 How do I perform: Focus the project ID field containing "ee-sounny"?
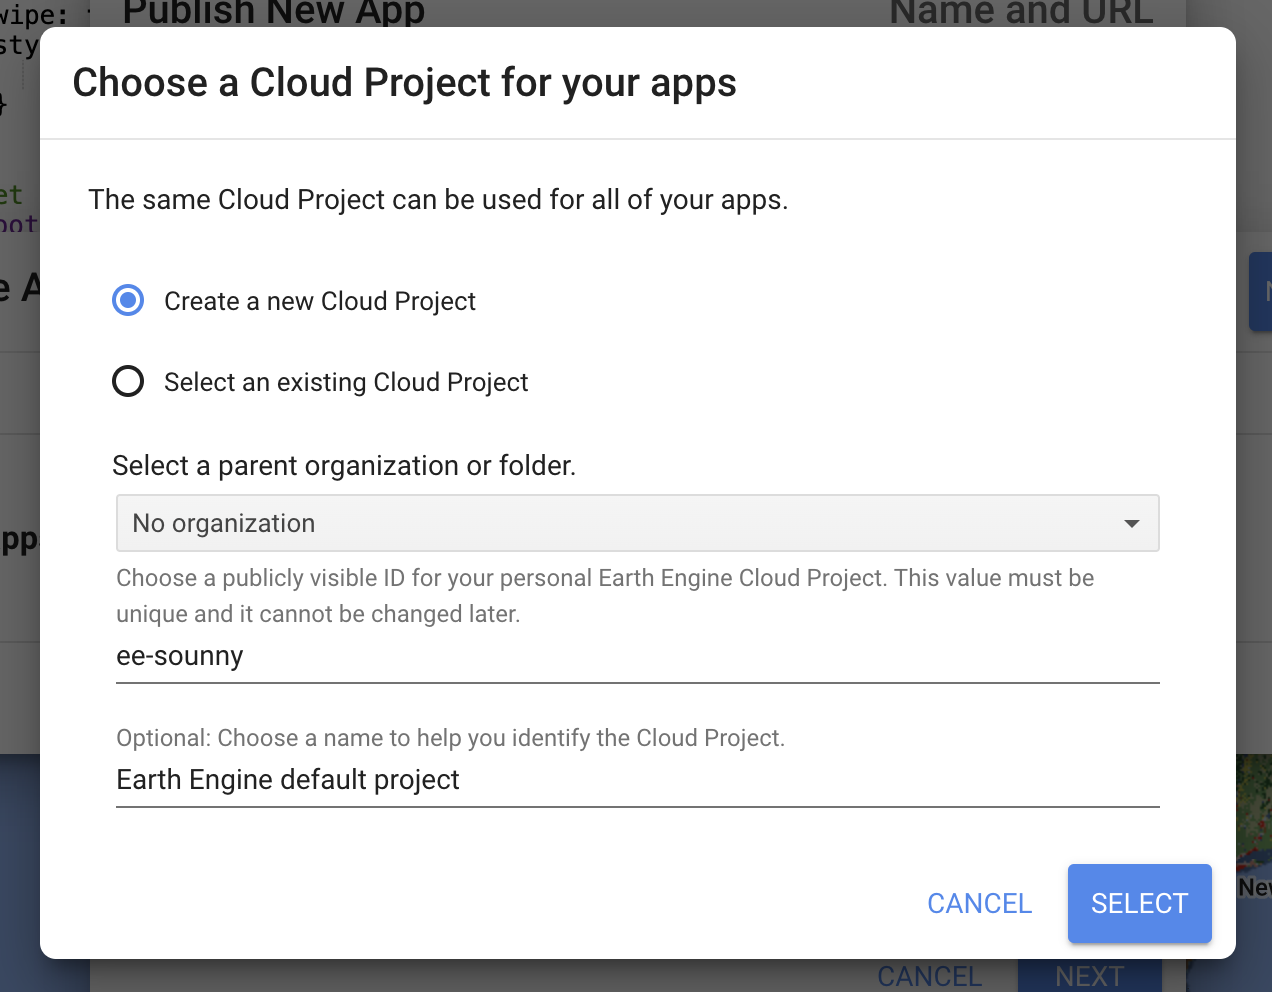point(636,657)
